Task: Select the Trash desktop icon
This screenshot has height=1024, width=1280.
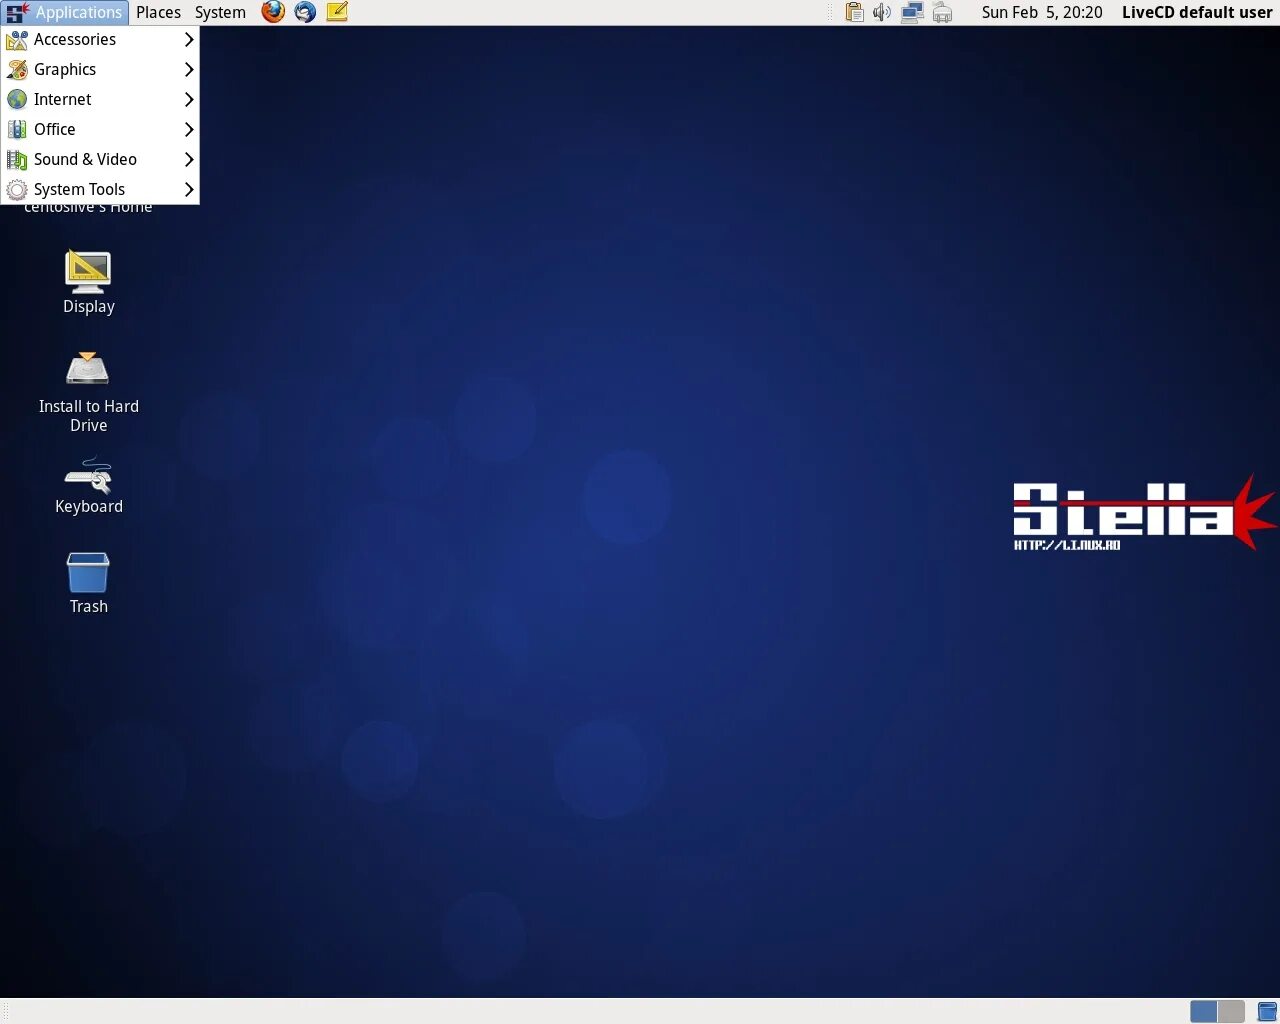Action: click(88, 584)
